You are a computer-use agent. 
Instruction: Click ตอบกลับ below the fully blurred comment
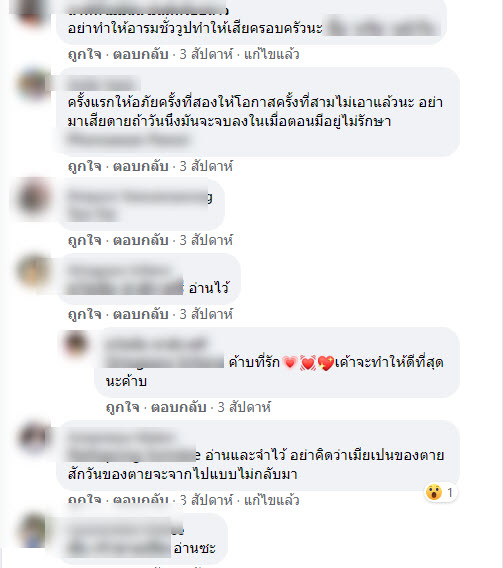(141, 240)
